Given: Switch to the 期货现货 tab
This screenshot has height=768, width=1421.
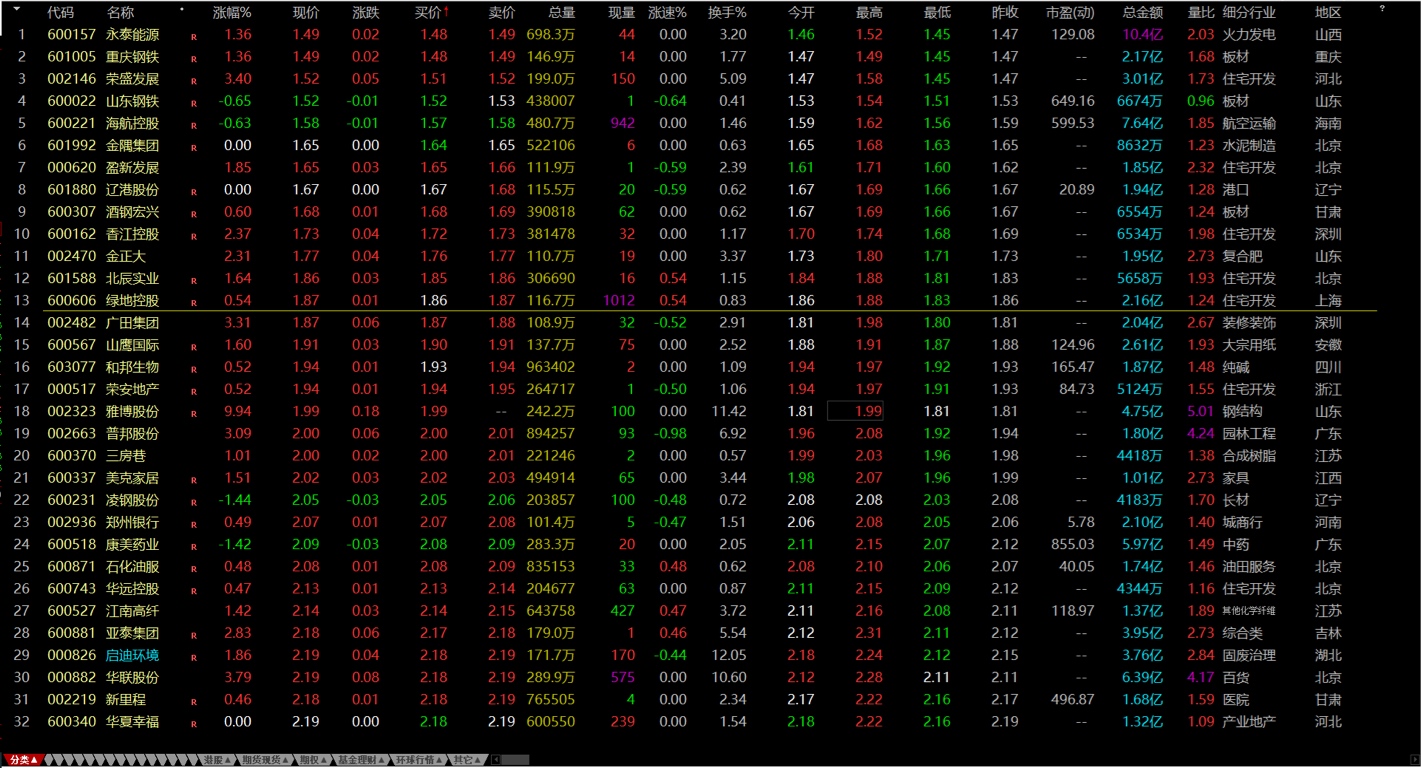Looking at the screenshot, I should point(265,760).
